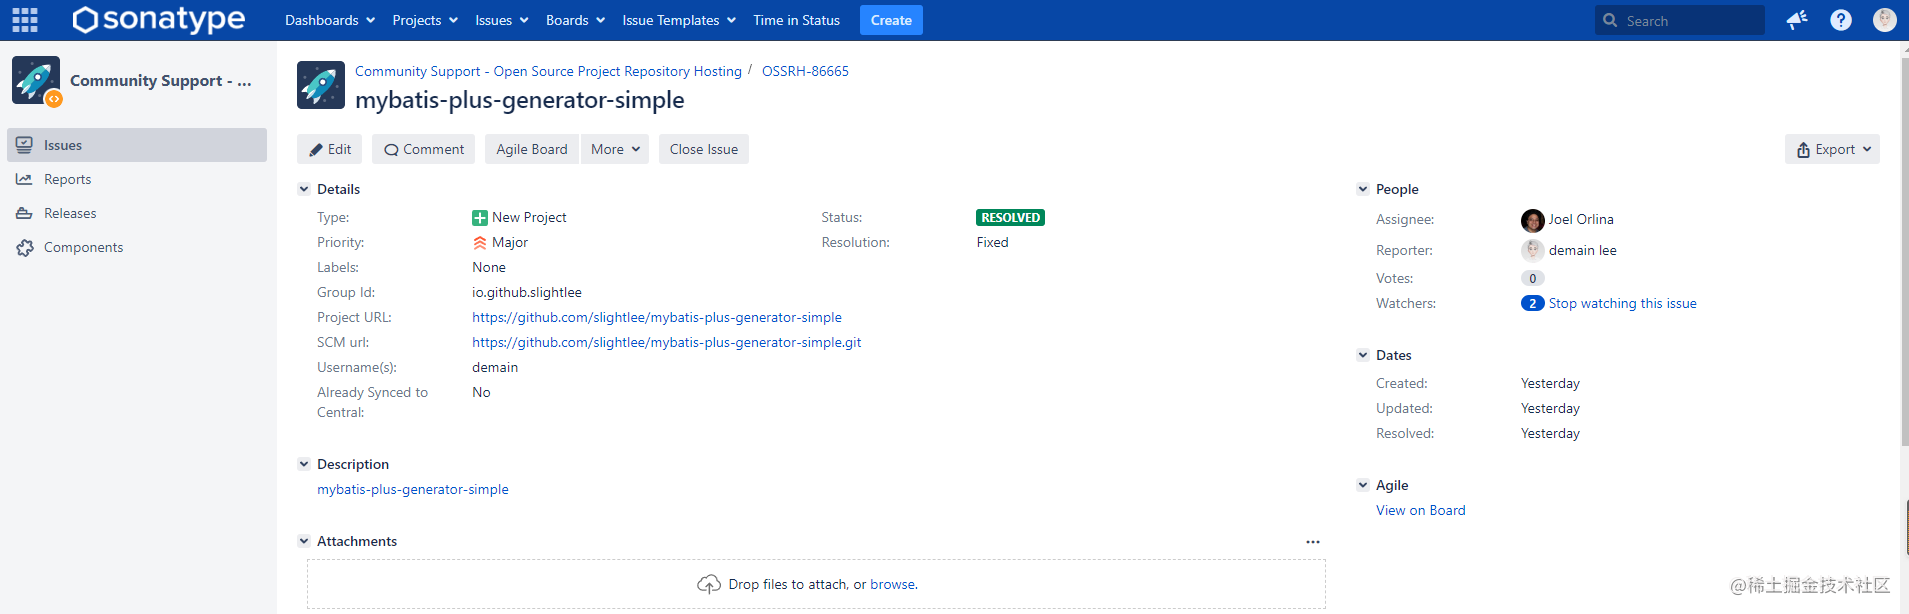Select Issues in the sidebar
Viewport: 1909px width, 614px height.
(x=137, y=145)
